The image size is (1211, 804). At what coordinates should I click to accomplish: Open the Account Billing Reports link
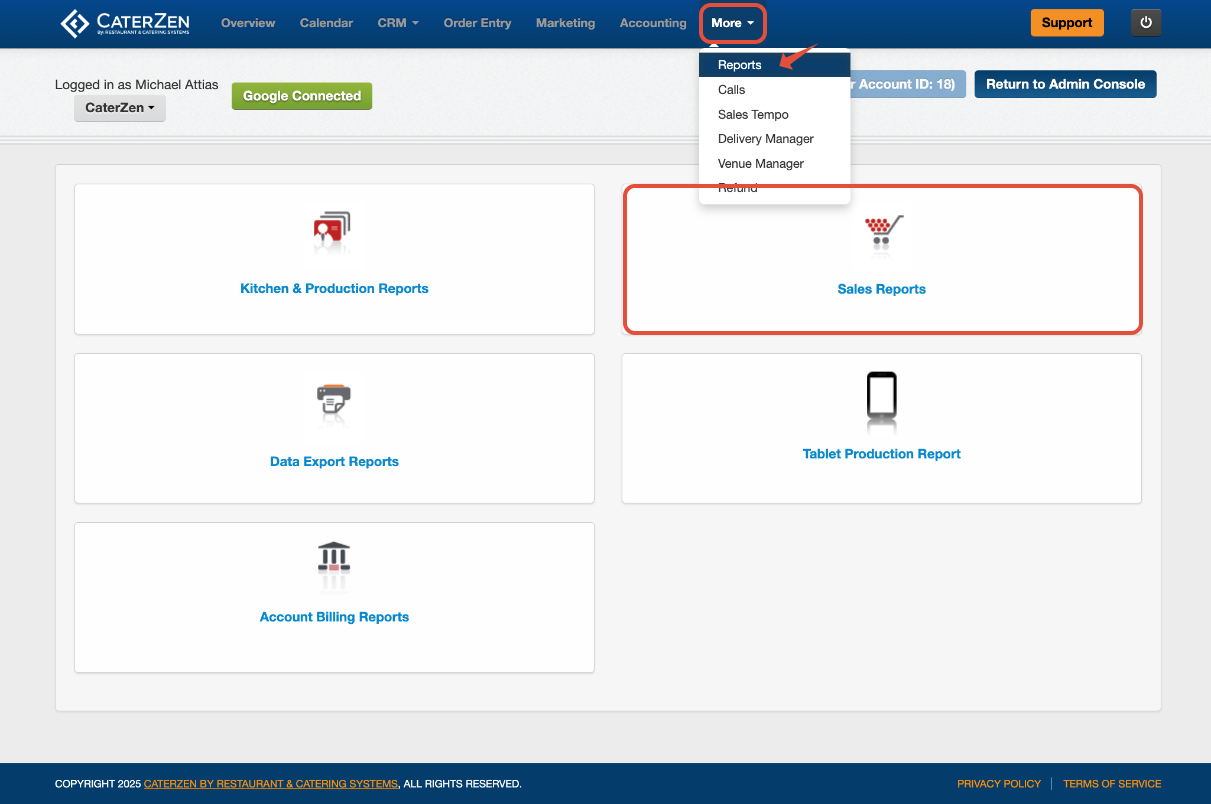pos(334,617)
